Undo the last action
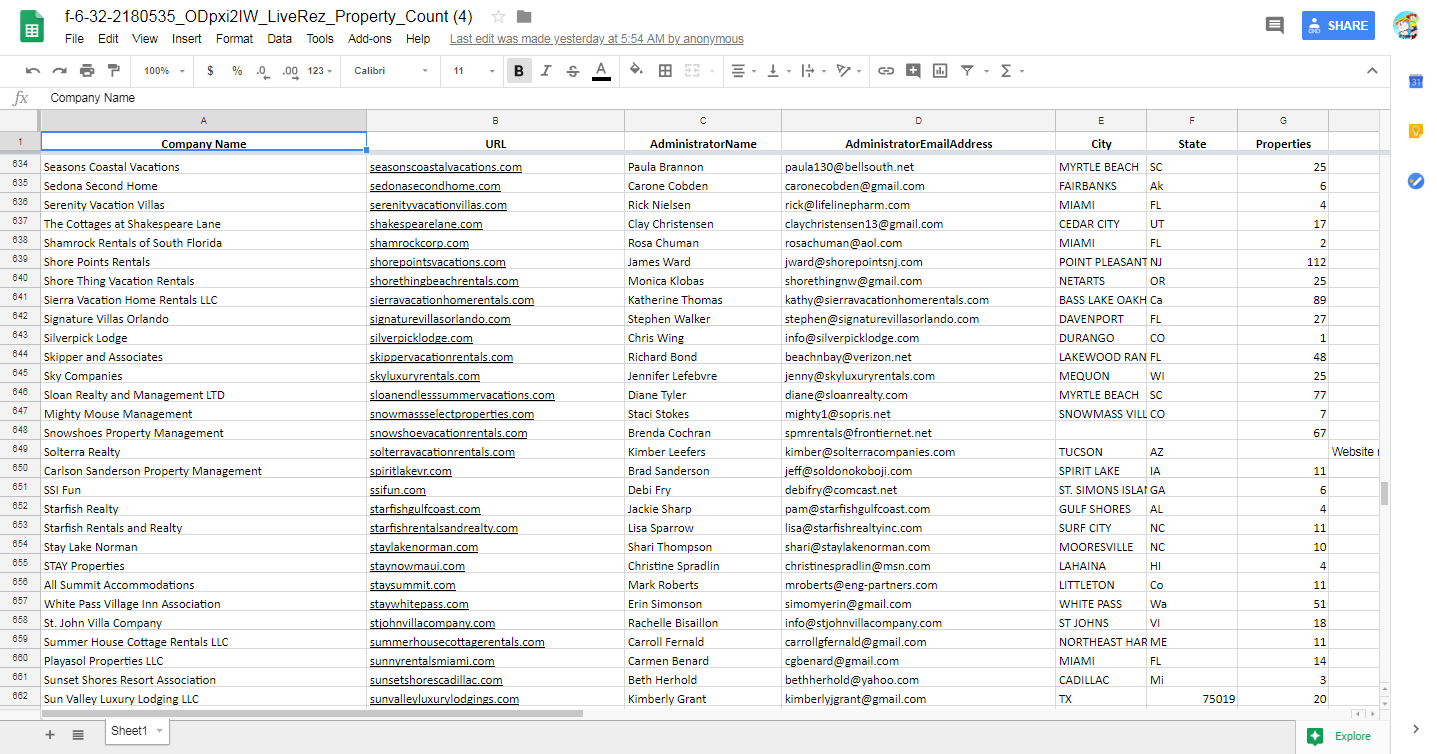 point(33,71)
